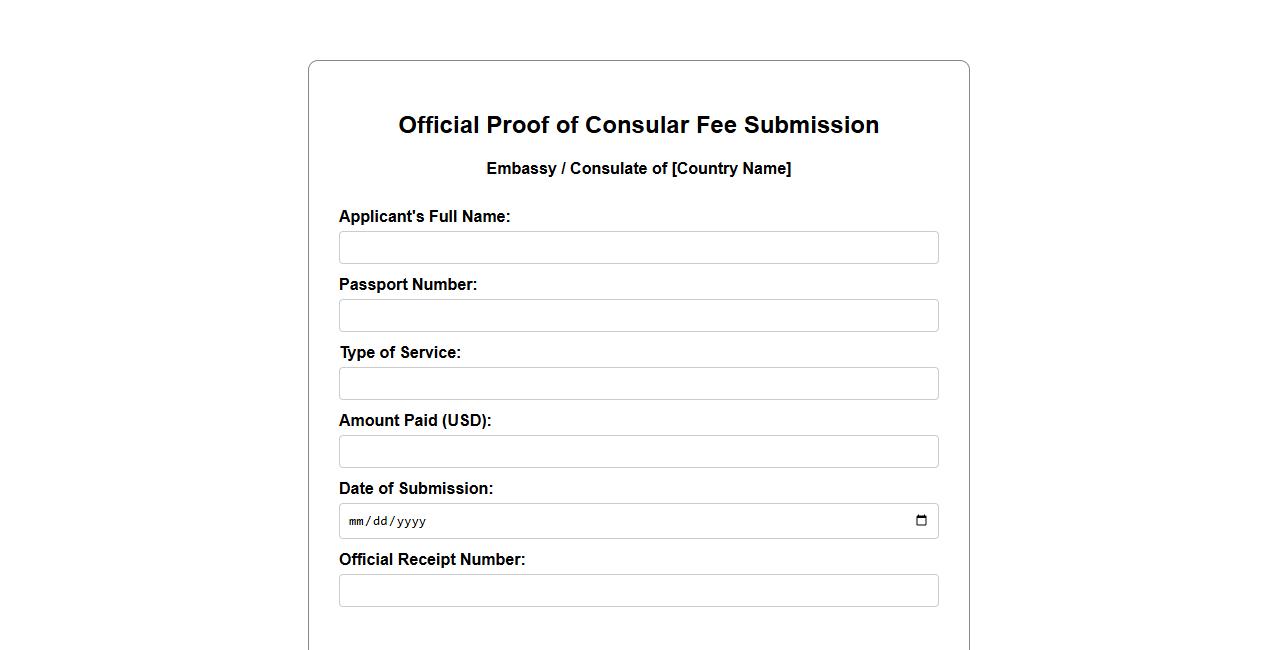Screen dimensions: 1278x650
Task: Click the Applicant's Full Name input field
Action: pos(638,248)
